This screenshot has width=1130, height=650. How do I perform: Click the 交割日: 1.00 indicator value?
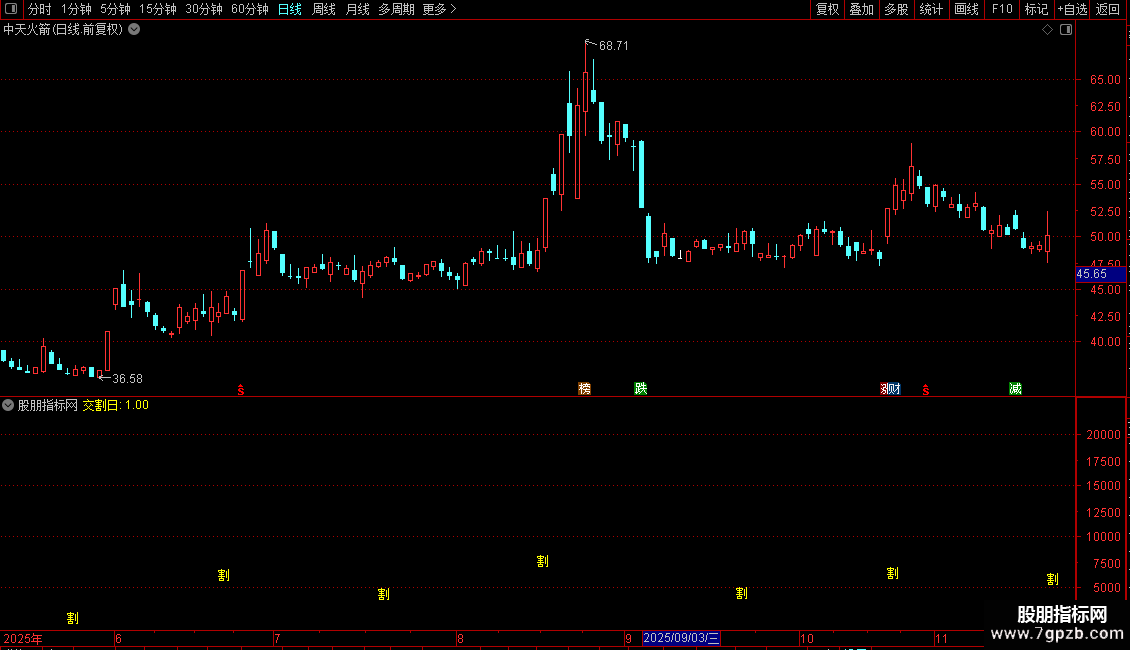coord(115,405)
